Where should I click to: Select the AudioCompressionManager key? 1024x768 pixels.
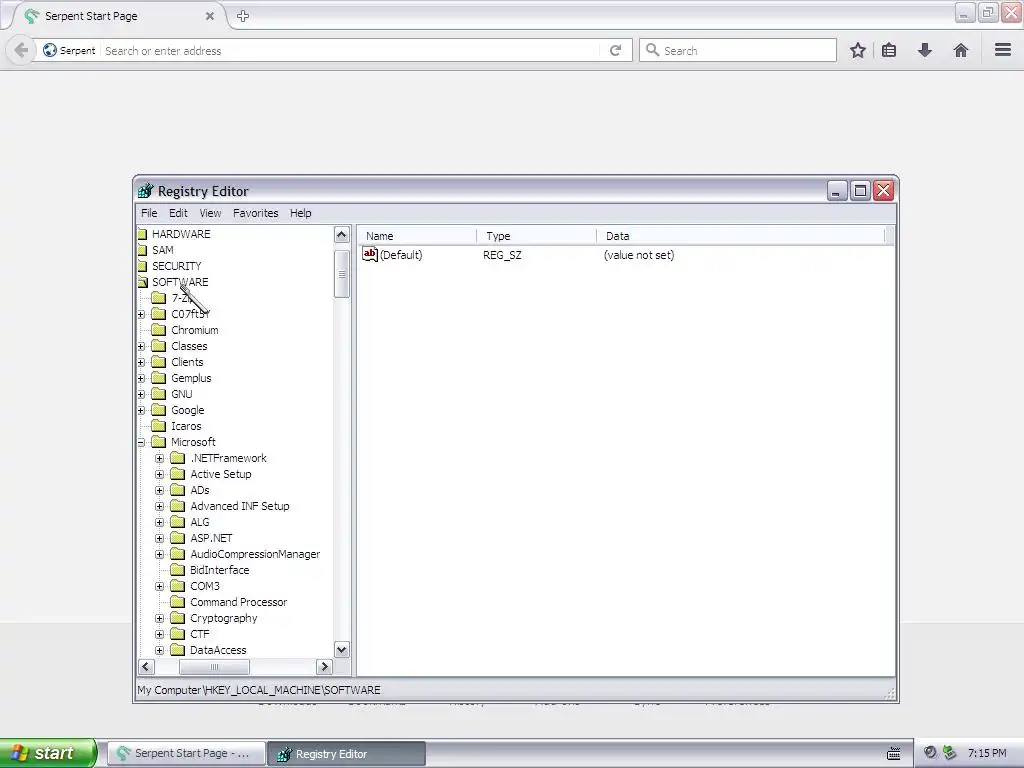click(x=255, y=554)
